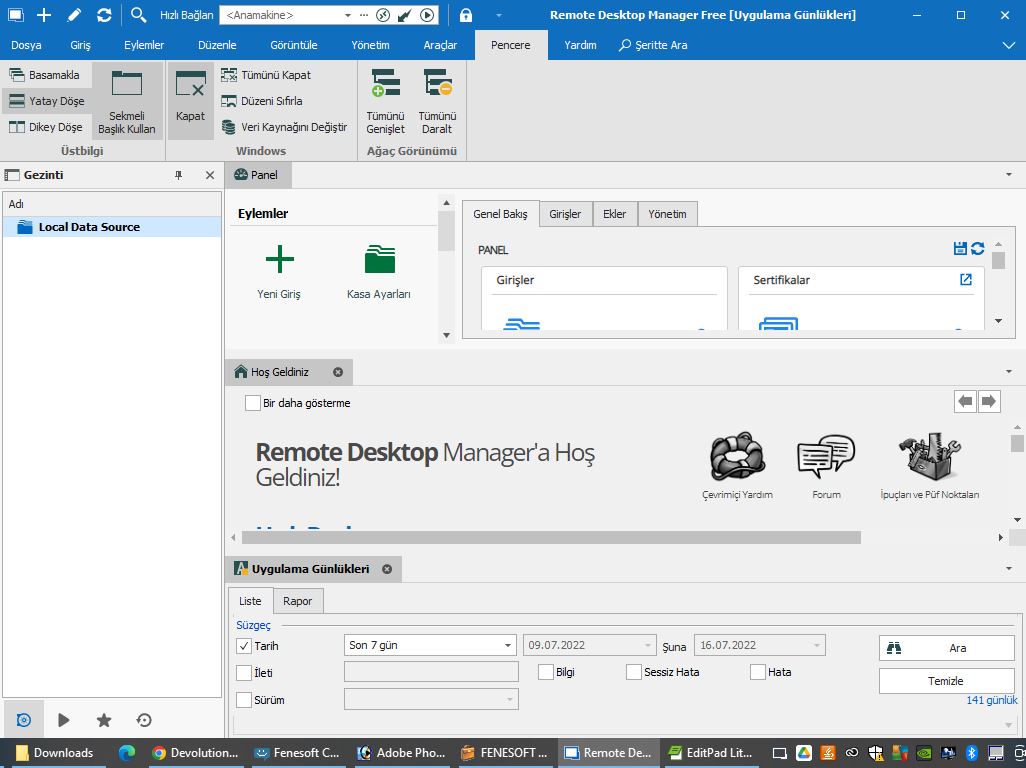Click the save icon in PANEL header
The width and height of the screenshot is (1026, 768).
[x=960, y=249]
